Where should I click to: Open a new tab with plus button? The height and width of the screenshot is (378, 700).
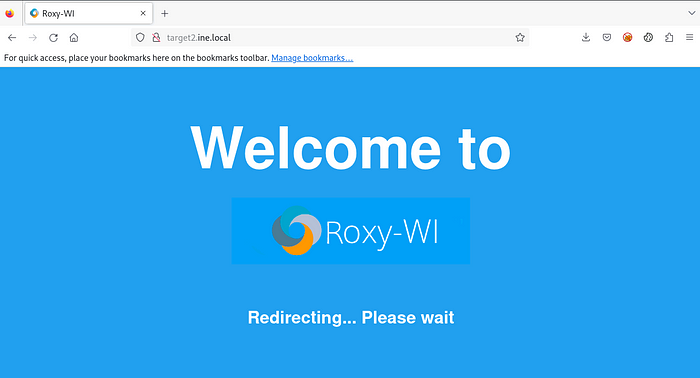pos(165,13)
